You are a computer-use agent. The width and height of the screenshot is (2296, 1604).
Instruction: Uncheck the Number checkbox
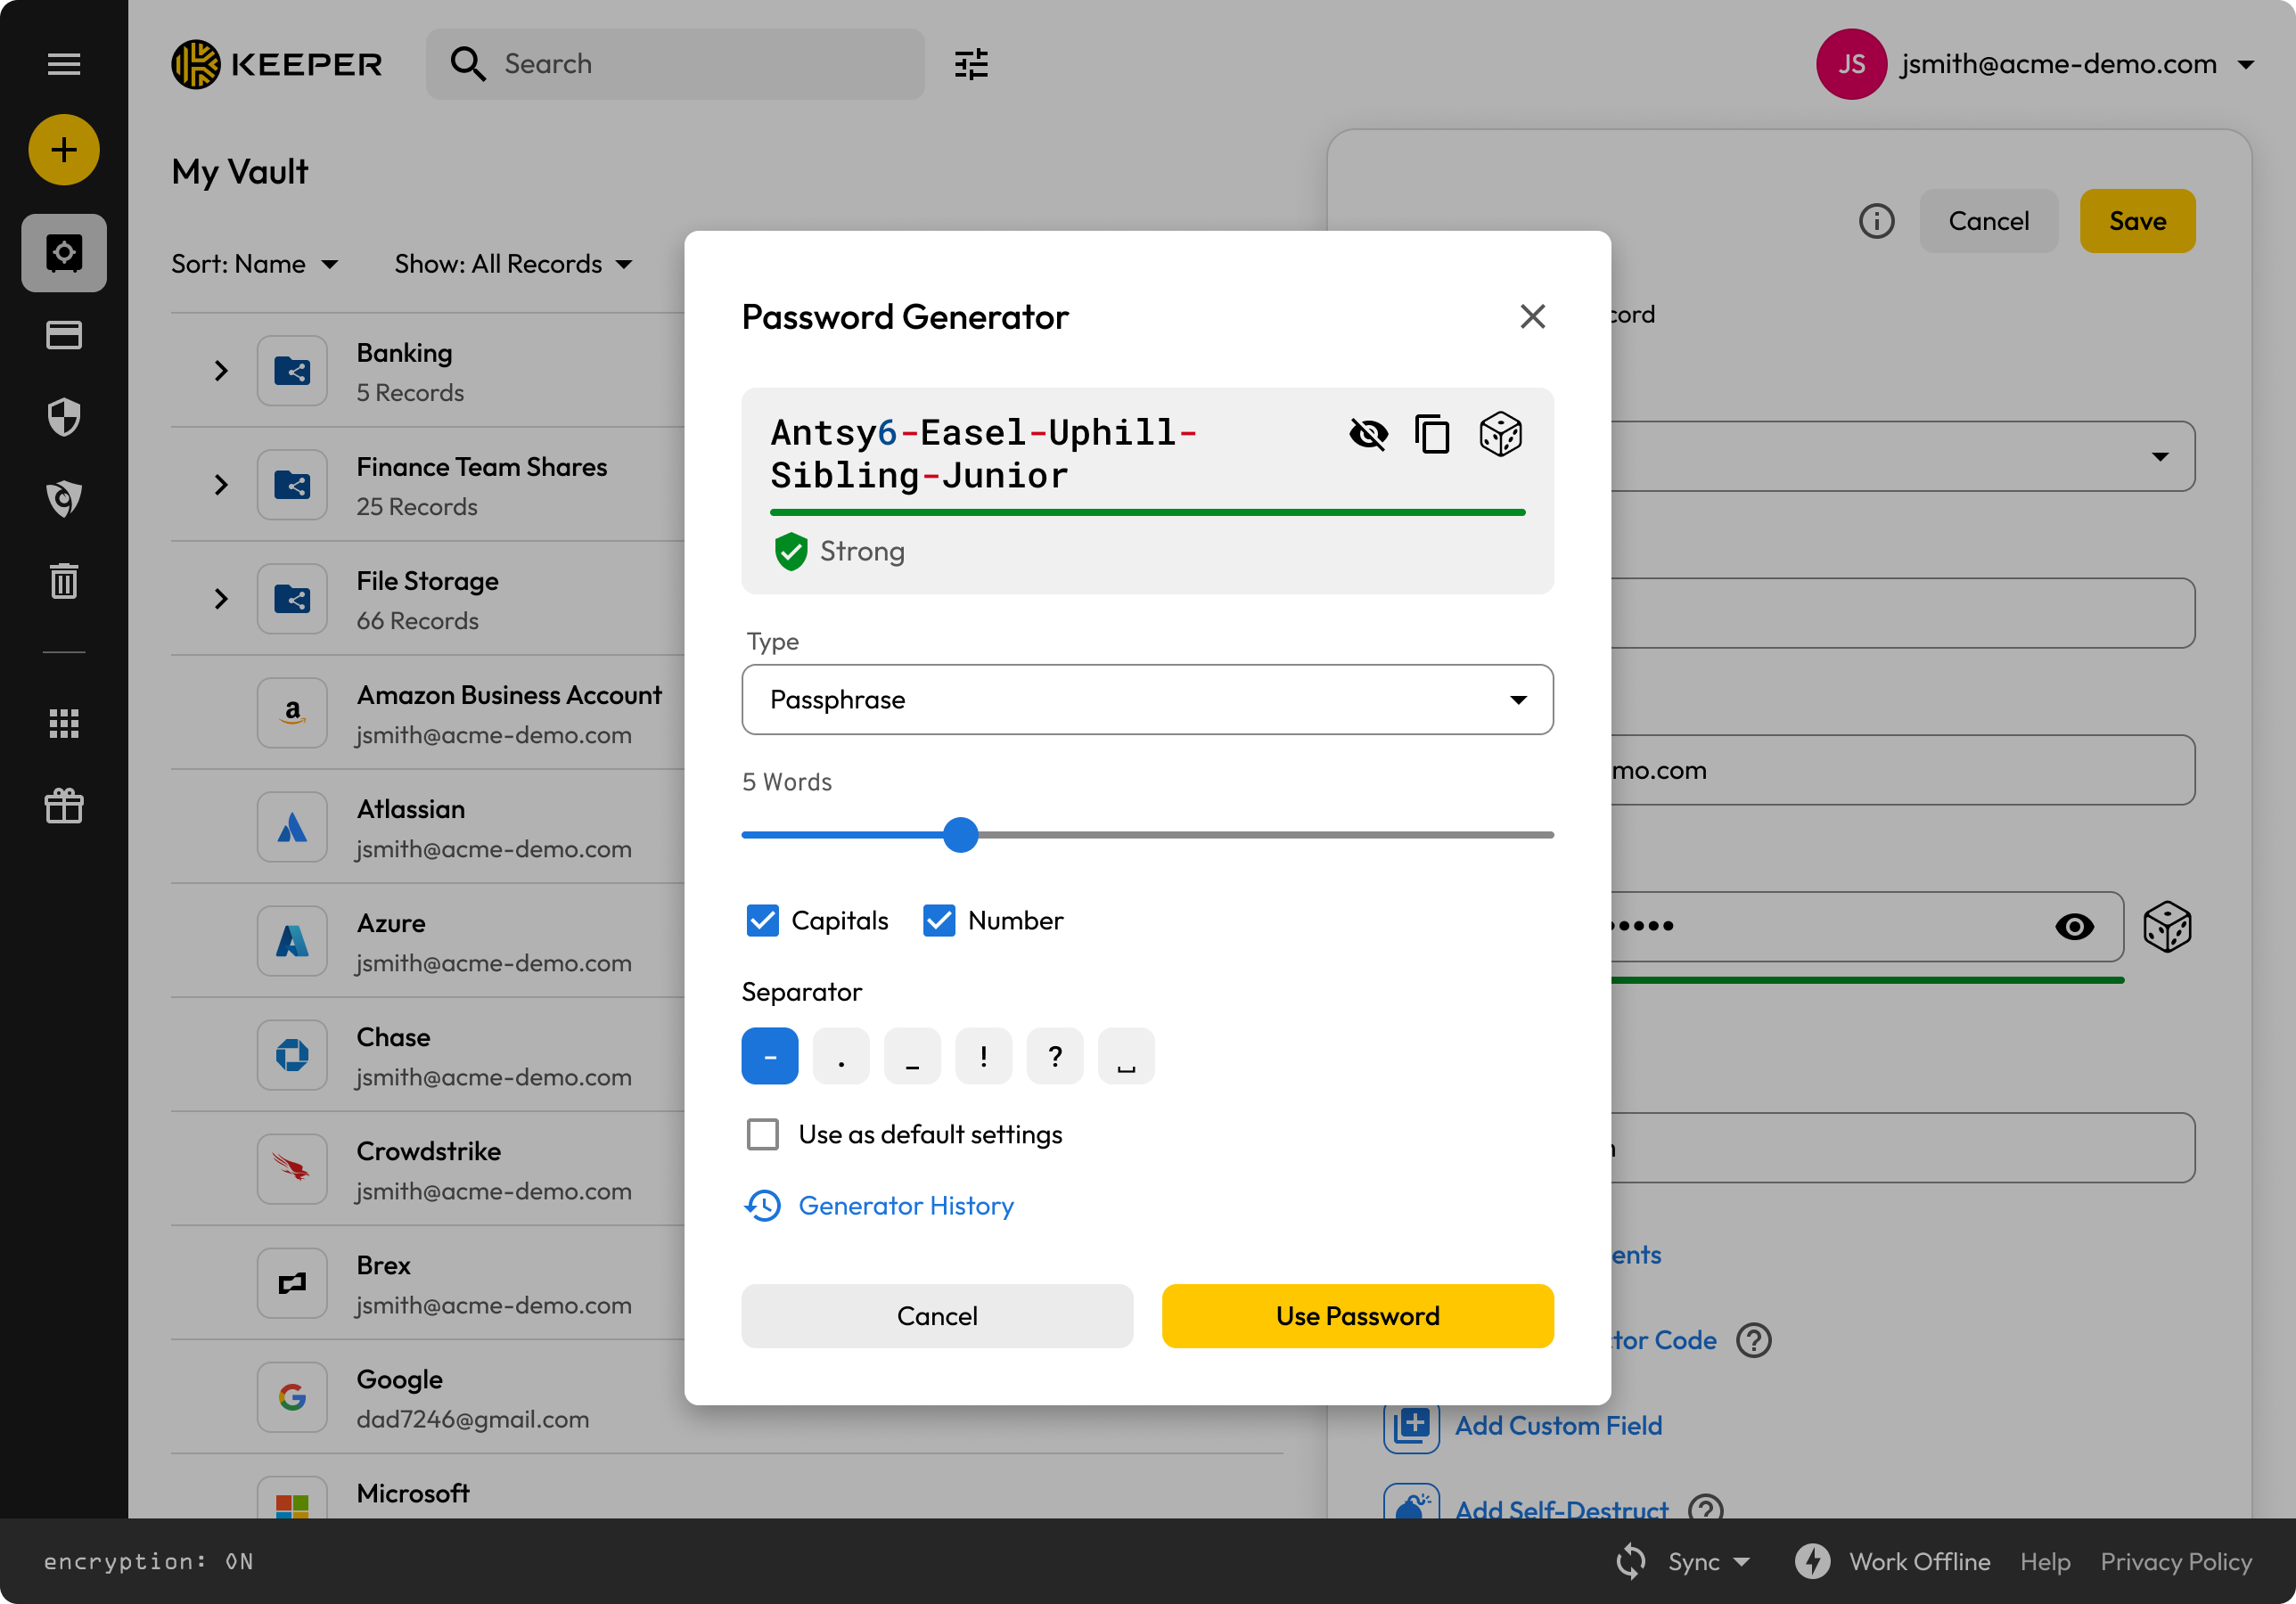point(939,920)
